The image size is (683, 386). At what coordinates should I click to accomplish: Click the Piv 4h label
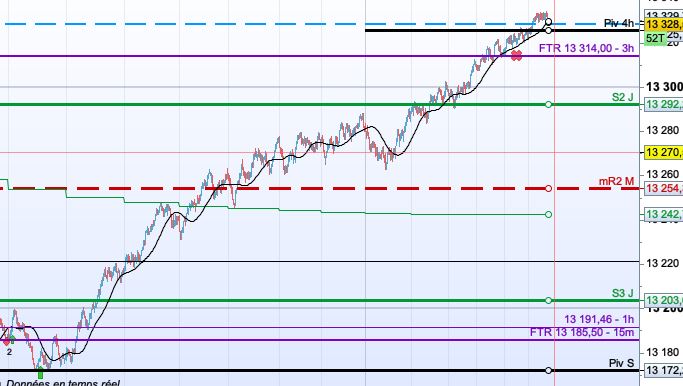pyautogui.click(x=619, y=24)
